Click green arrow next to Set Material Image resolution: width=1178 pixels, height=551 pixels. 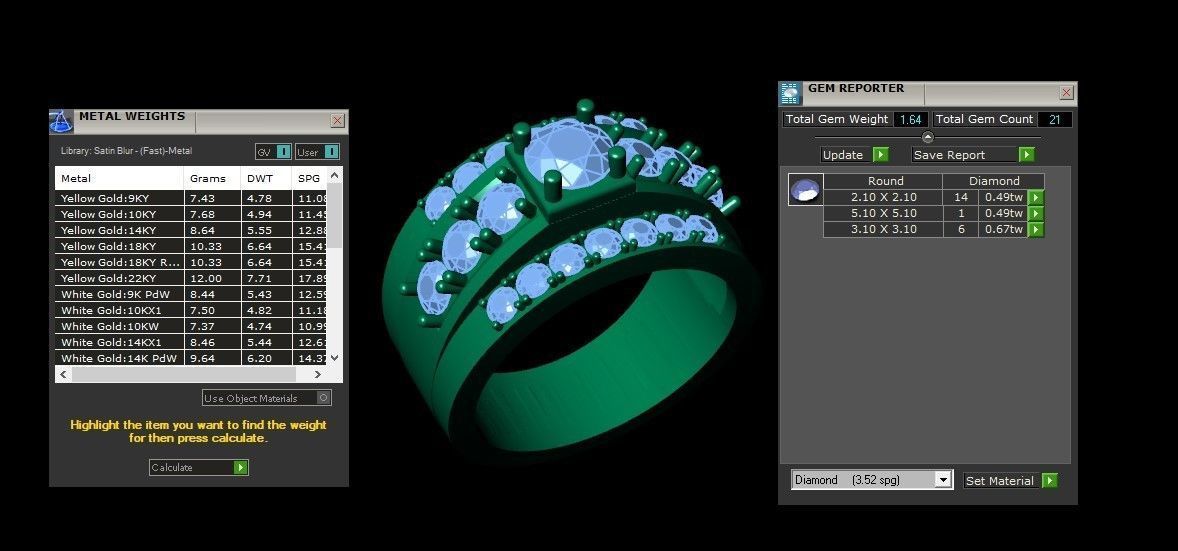click(1050, 481)
